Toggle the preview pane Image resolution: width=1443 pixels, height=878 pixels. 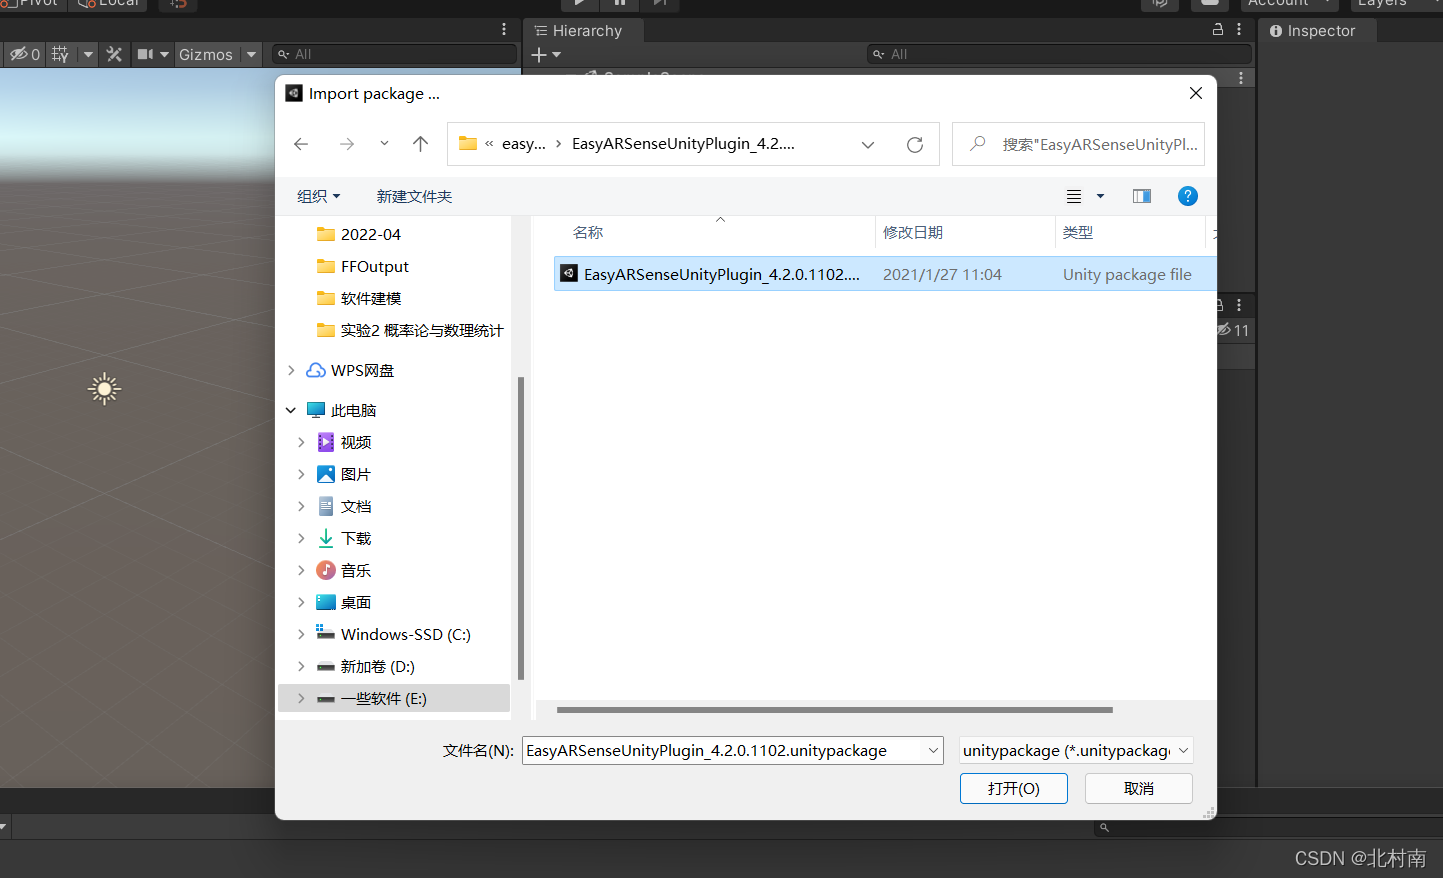click(x=1141, y=196)
